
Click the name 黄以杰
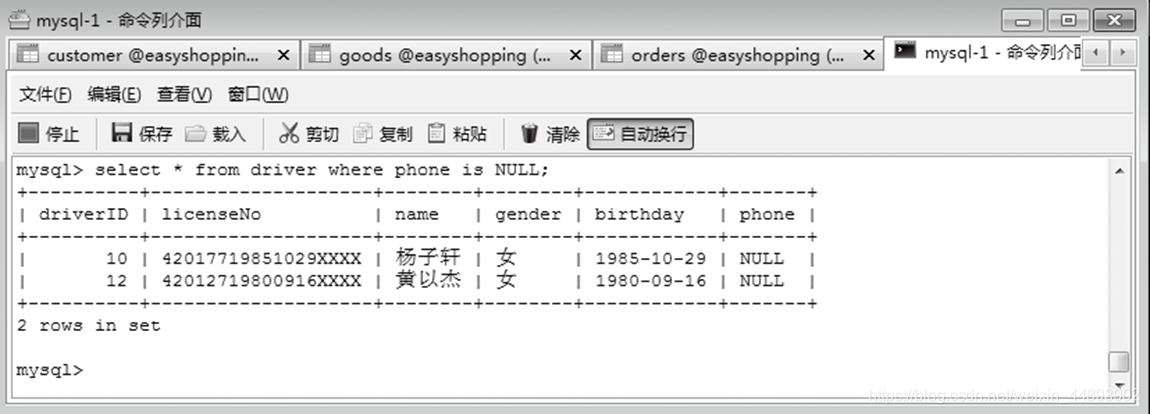428,280
